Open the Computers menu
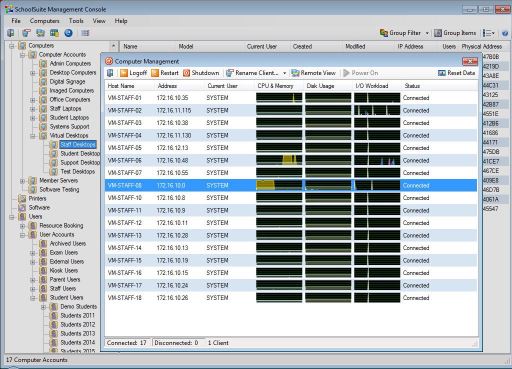 point(45,21)
